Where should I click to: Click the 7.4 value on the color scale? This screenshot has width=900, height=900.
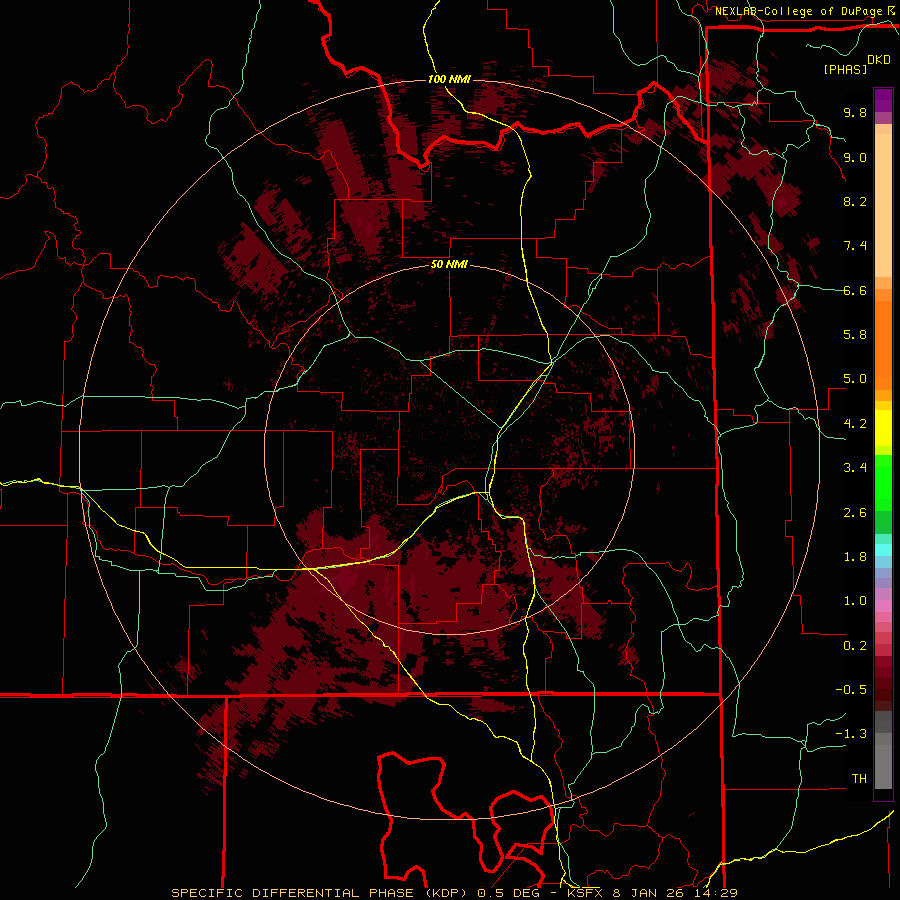pyautogui.click(x=855, y=246)
